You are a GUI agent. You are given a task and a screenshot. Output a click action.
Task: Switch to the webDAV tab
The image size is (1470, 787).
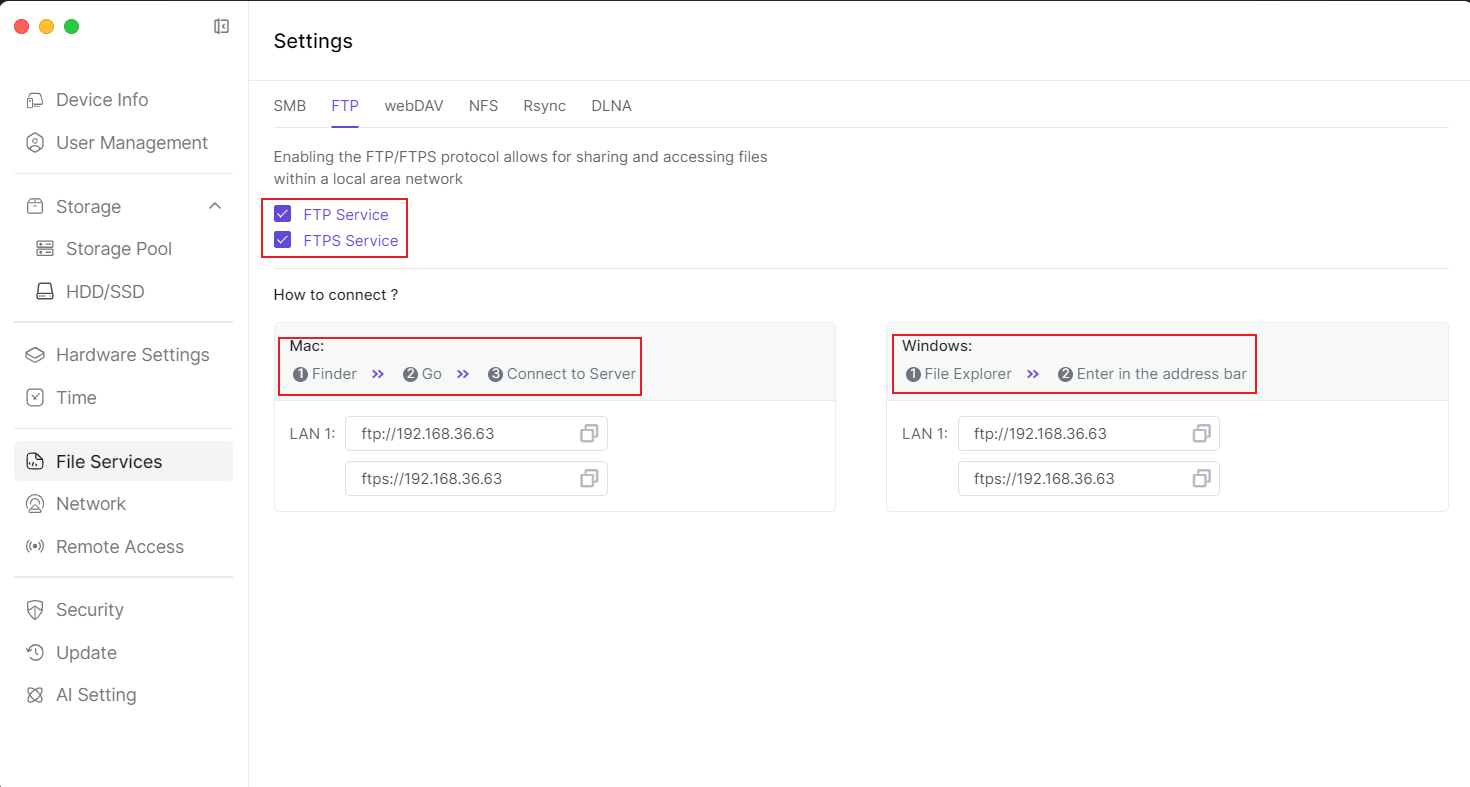(x=414, y=106)
